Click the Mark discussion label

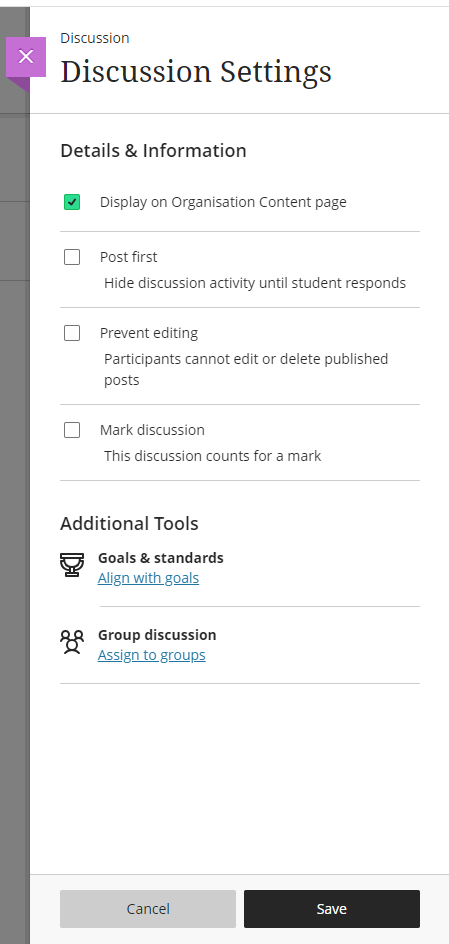(152, 430)
